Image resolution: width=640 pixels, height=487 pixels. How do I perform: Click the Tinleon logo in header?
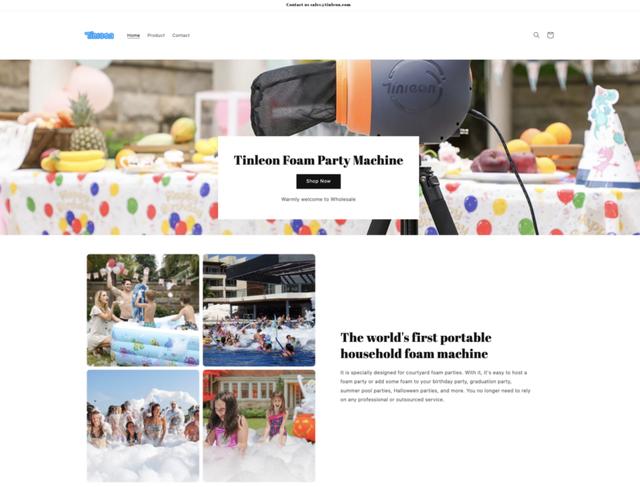99,36
